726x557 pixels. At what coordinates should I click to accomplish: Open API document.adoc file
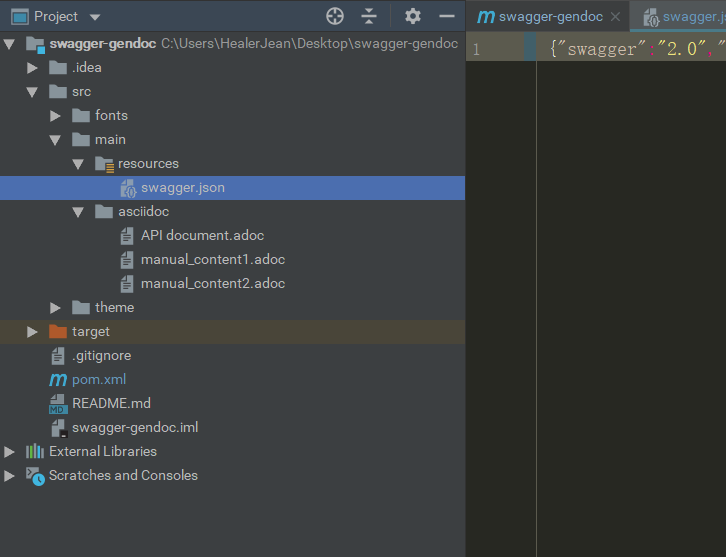(202, 236)
